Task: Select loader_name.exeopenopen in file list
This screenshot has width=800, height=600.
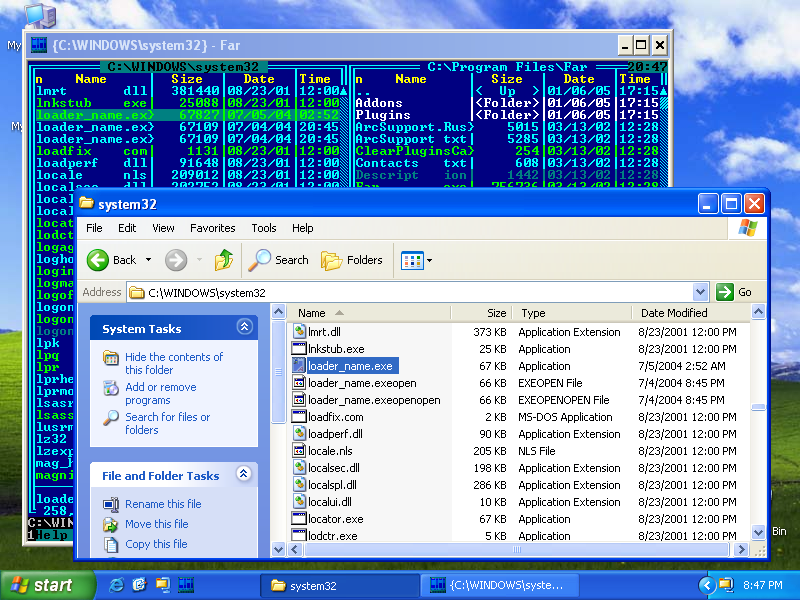Action: coord(374,400)
